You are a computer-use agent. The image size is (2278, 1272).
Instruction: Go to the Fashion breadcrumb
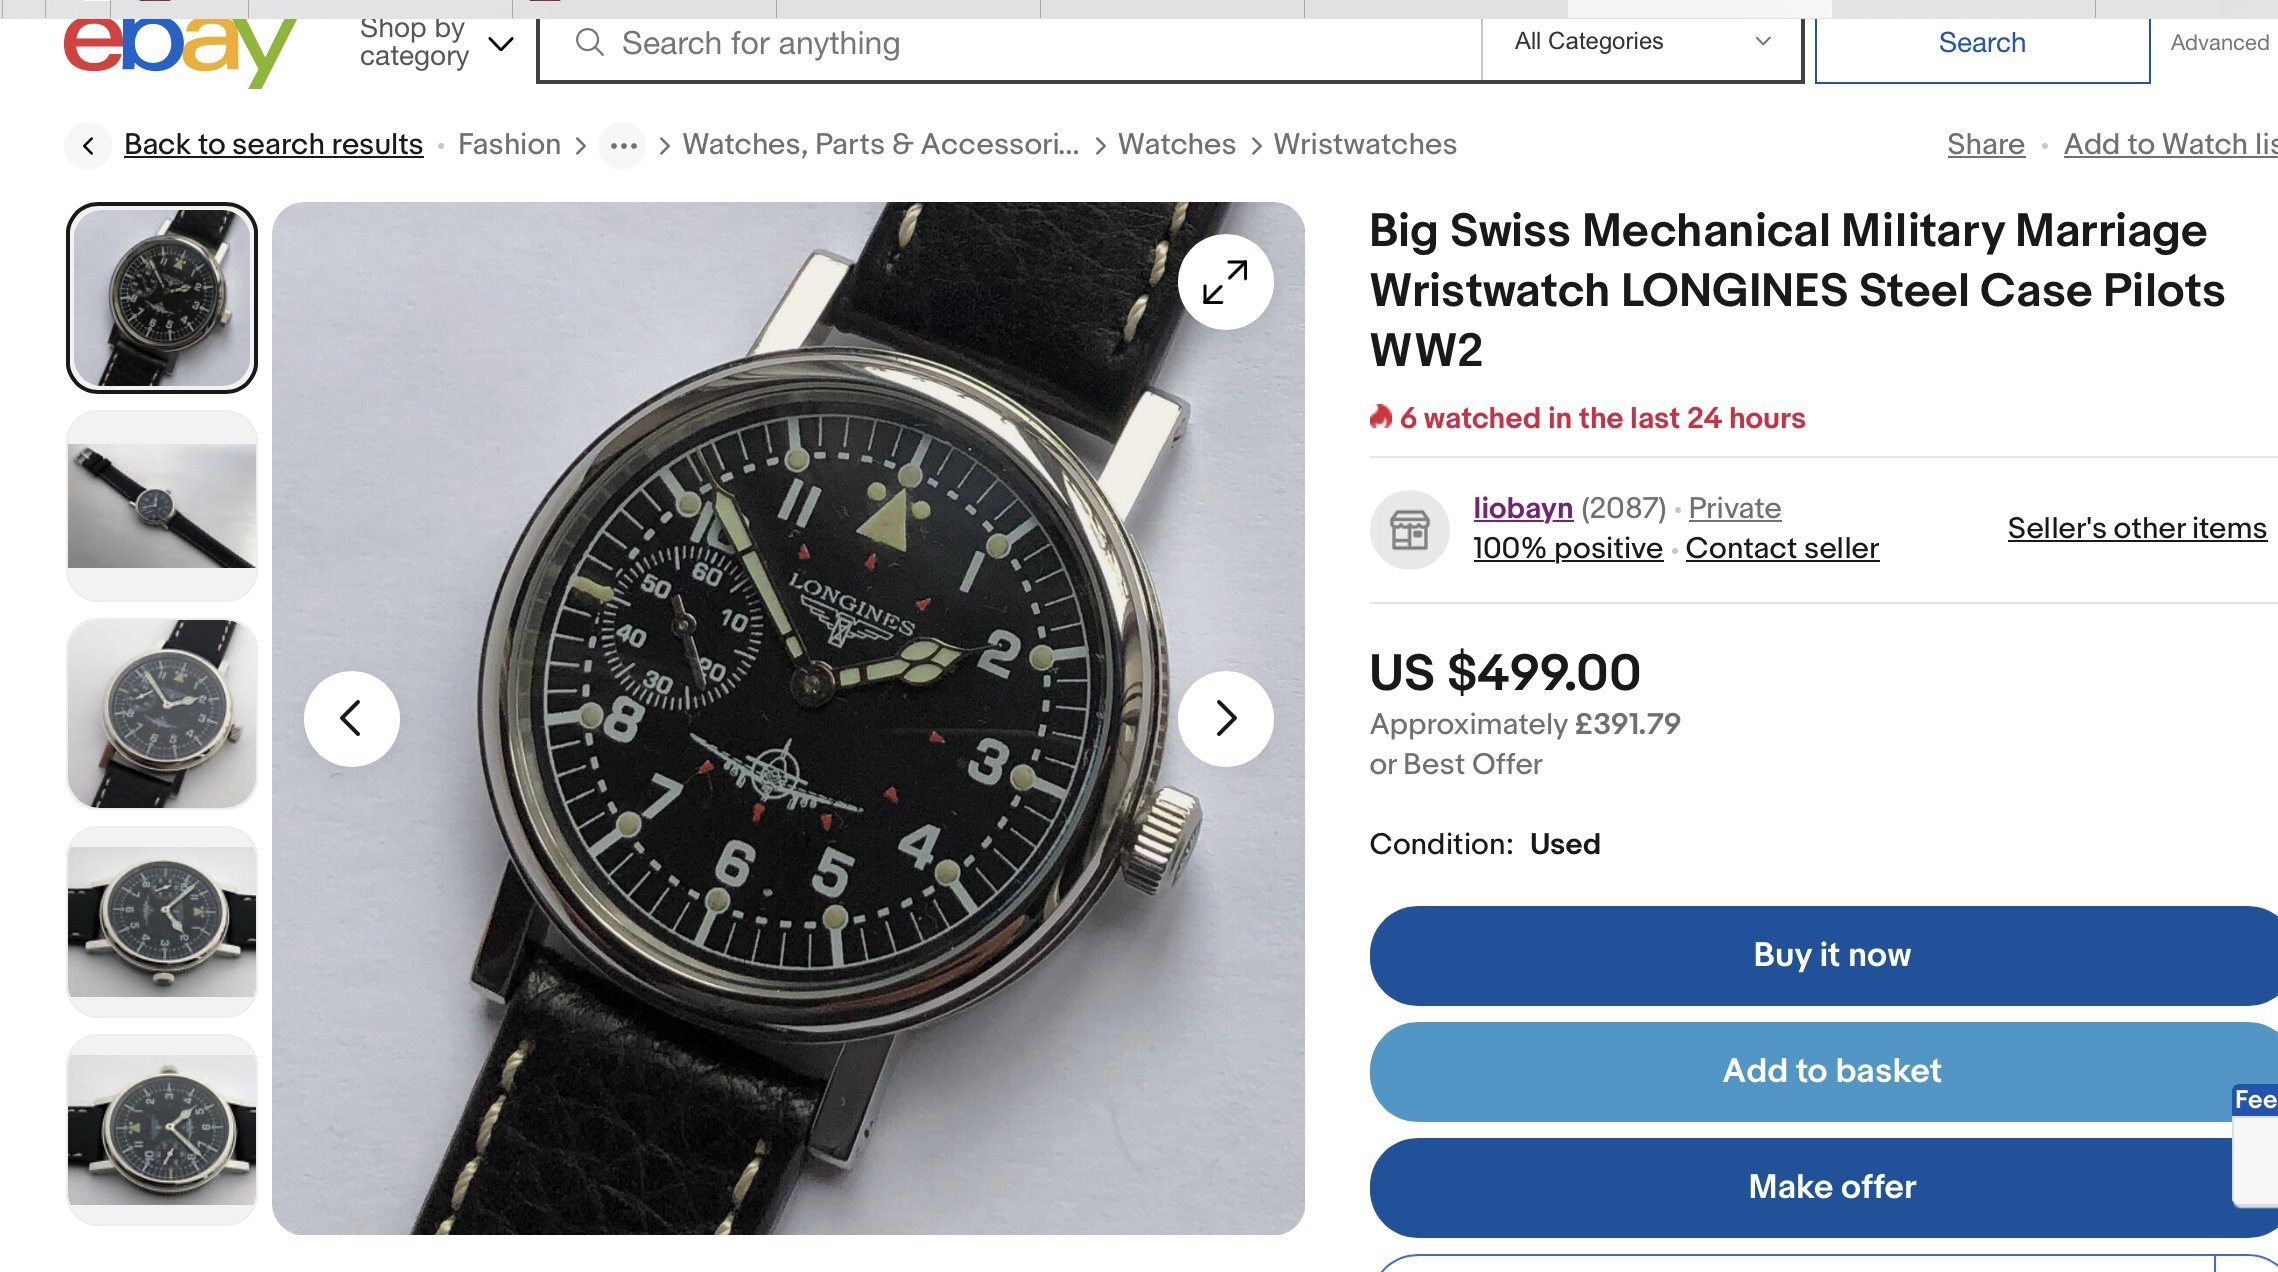(509, 145)
